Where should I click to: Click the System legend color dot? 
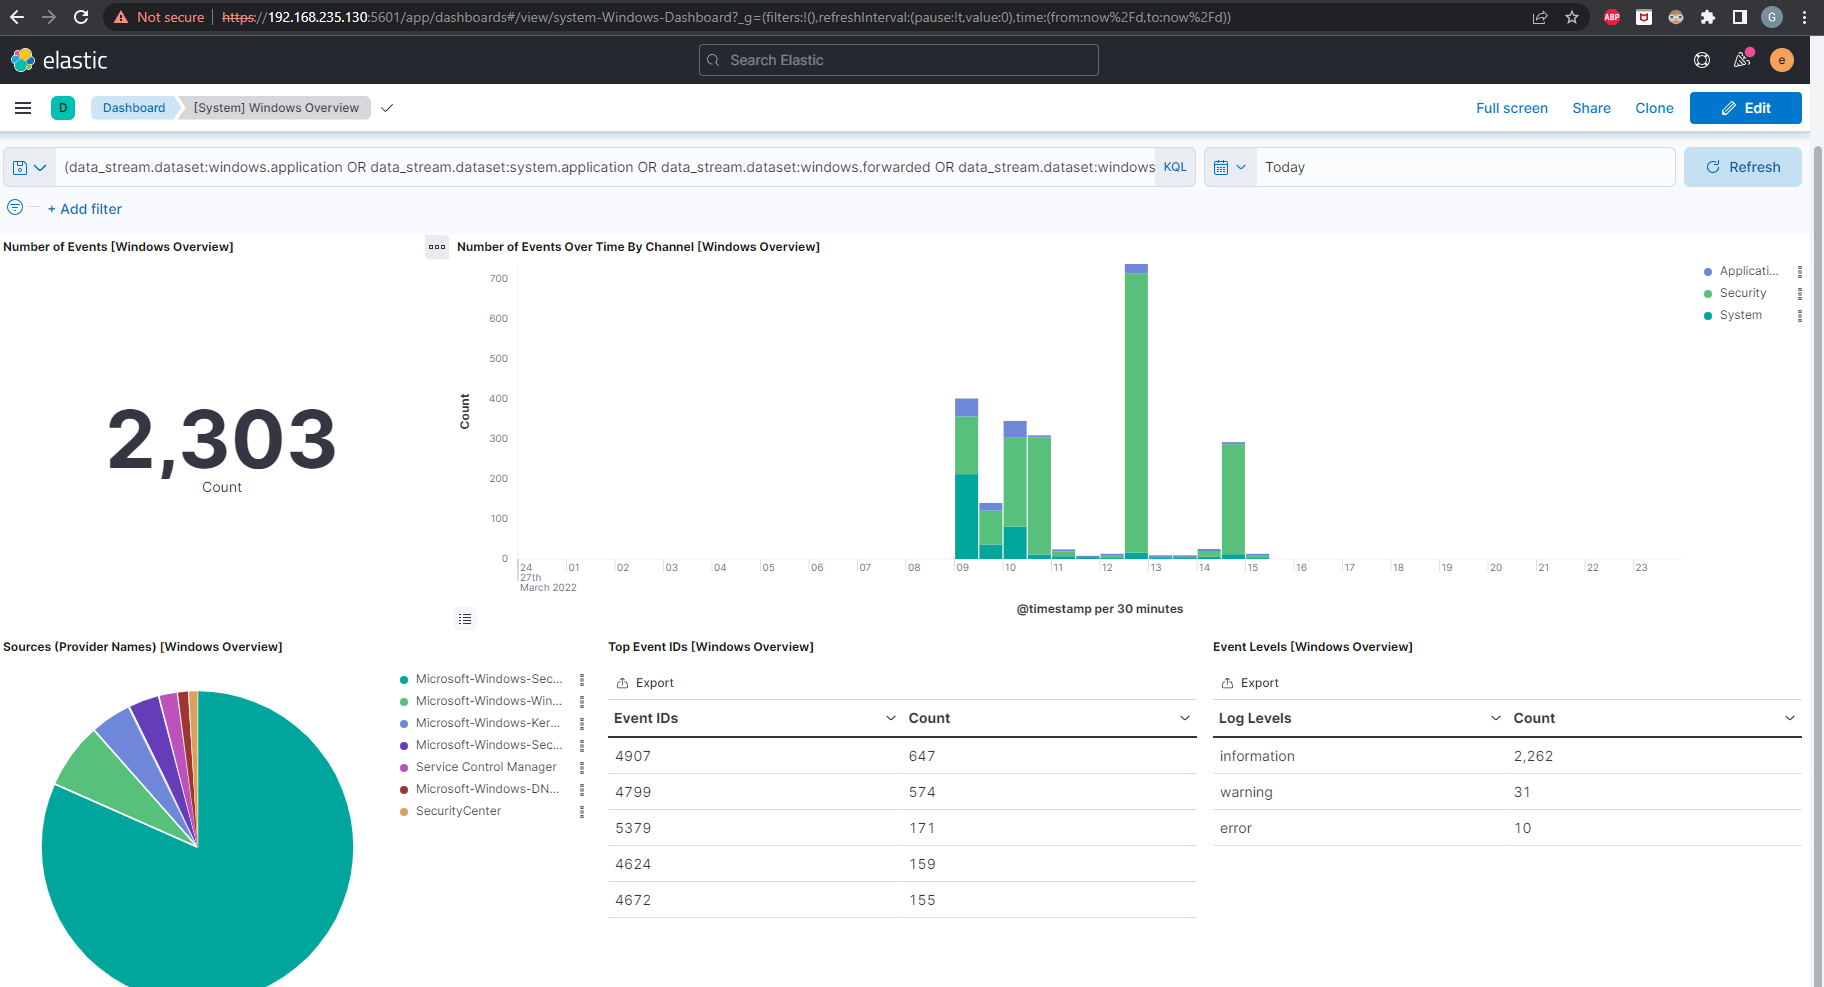tap(1708, 316)
